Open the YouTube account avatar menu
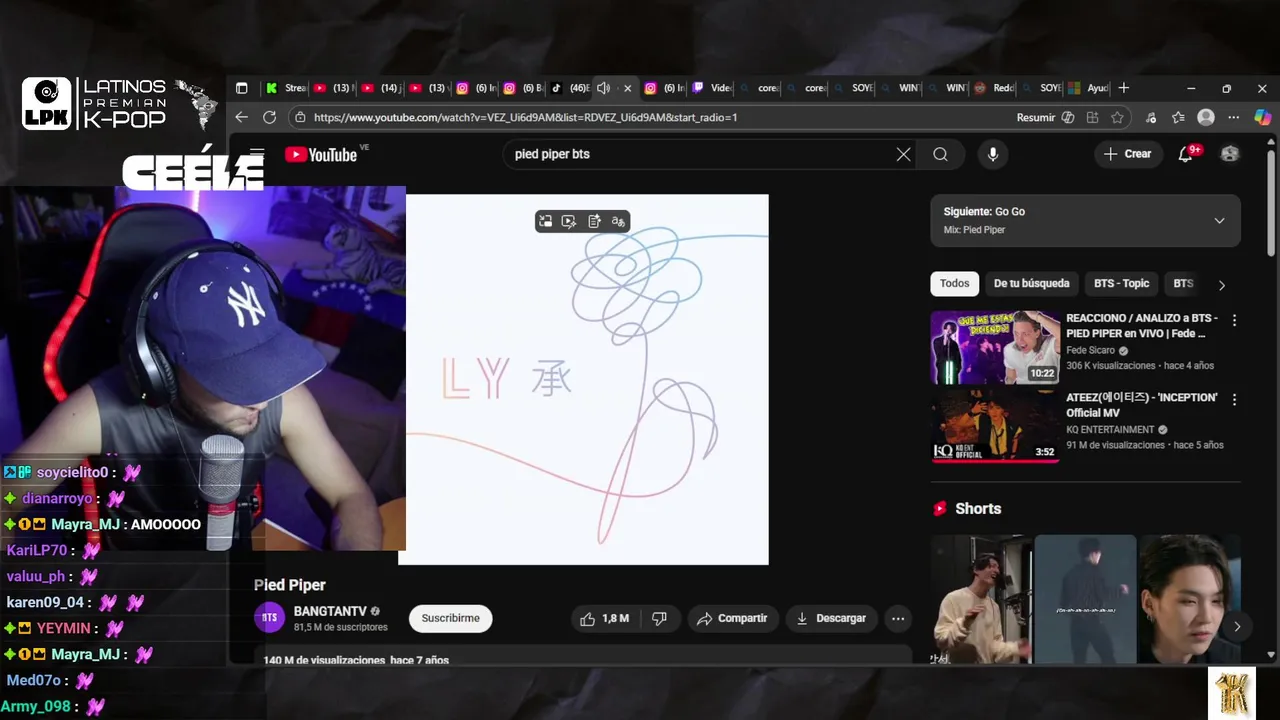 pos(1230,154)
